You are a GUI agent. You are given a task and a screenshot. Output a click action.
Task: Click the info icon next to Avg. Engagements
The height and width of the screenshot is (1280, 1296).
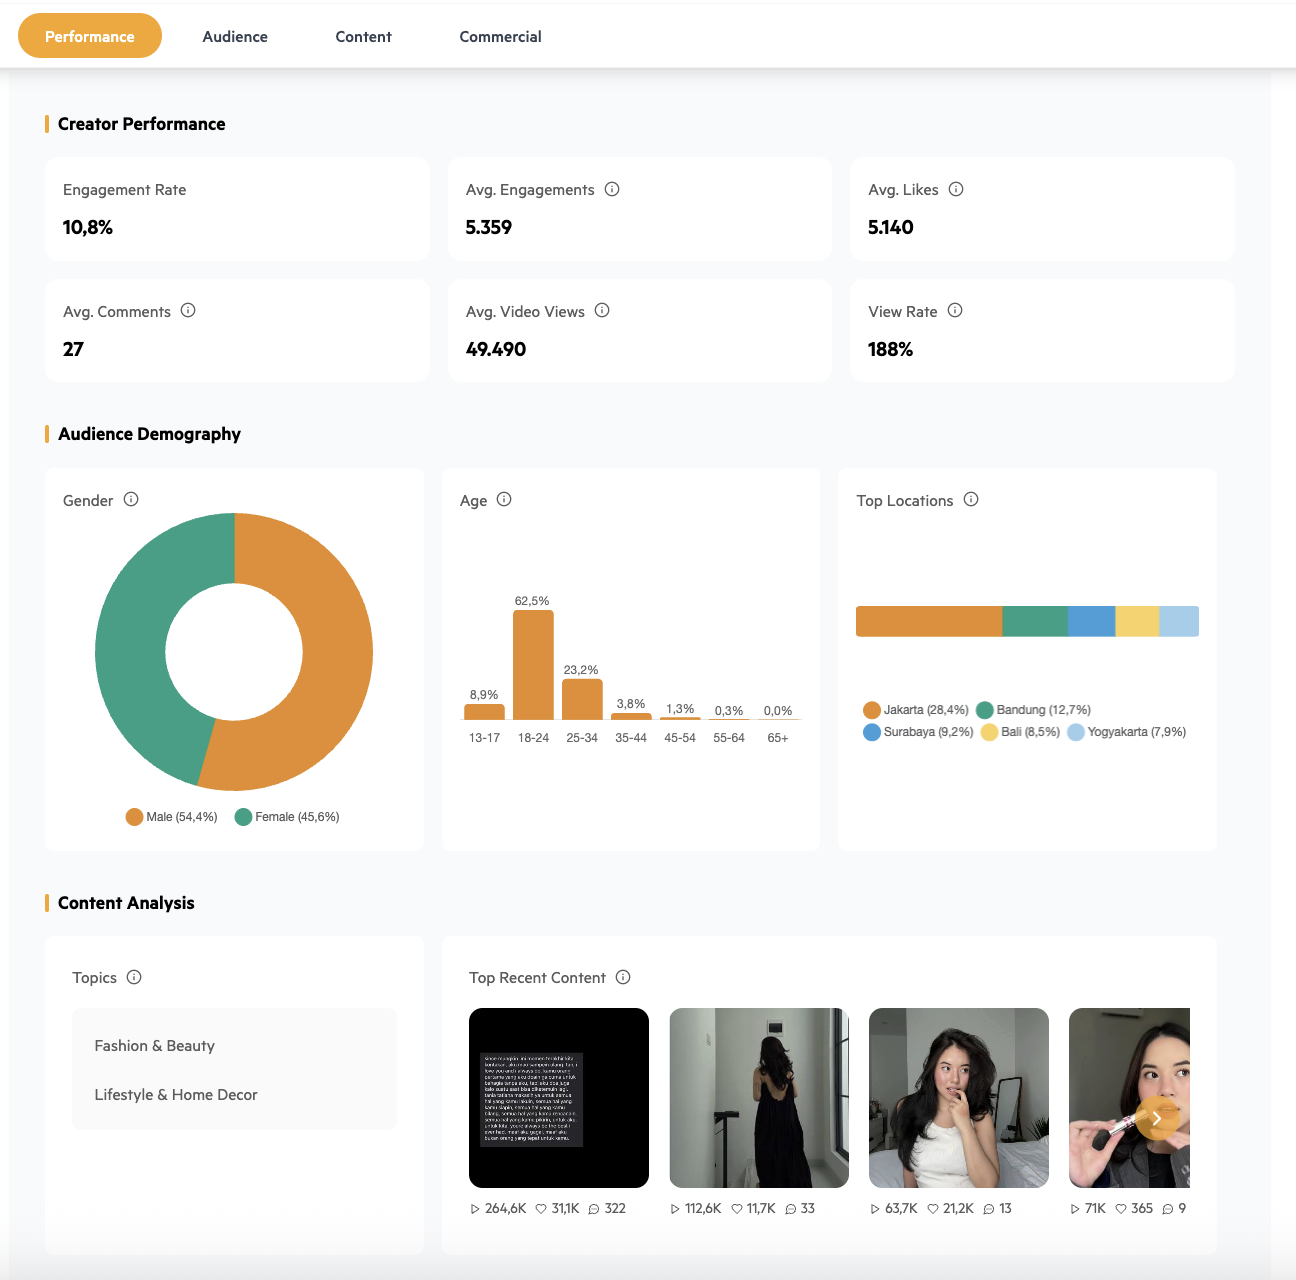point(612,189)
